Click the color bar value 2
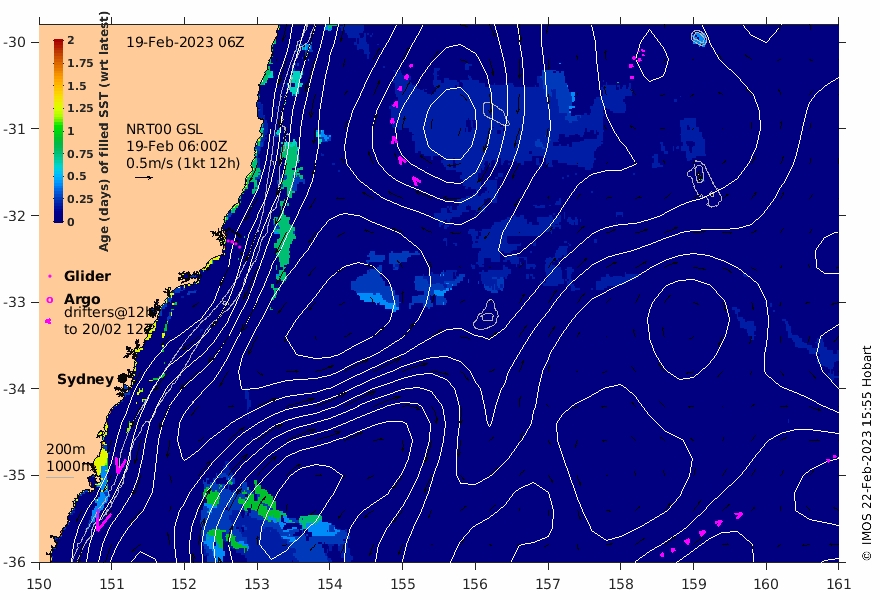The height and width of the screenshot is (600, 880). click(x=71, y=40)
